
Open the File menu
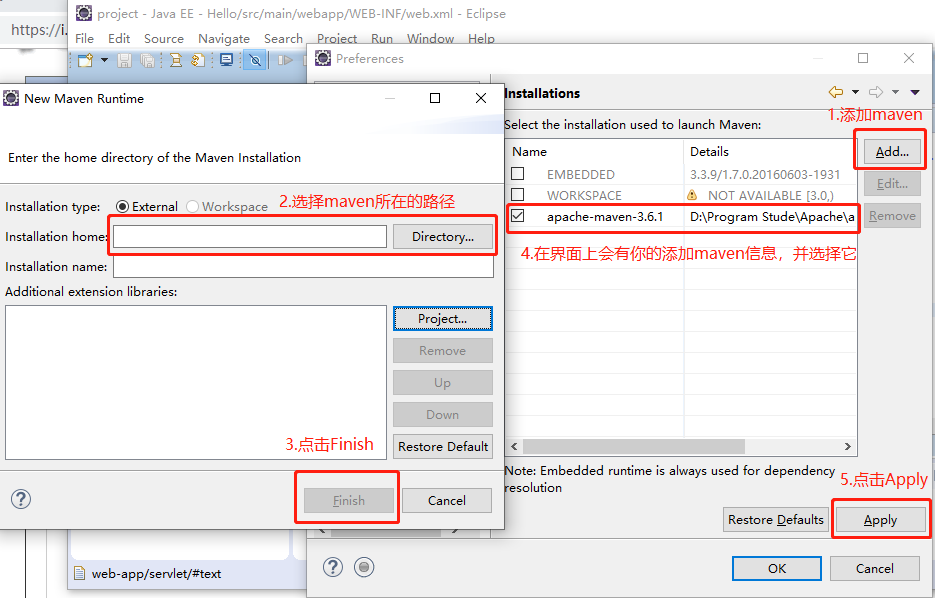pos(84,39)
